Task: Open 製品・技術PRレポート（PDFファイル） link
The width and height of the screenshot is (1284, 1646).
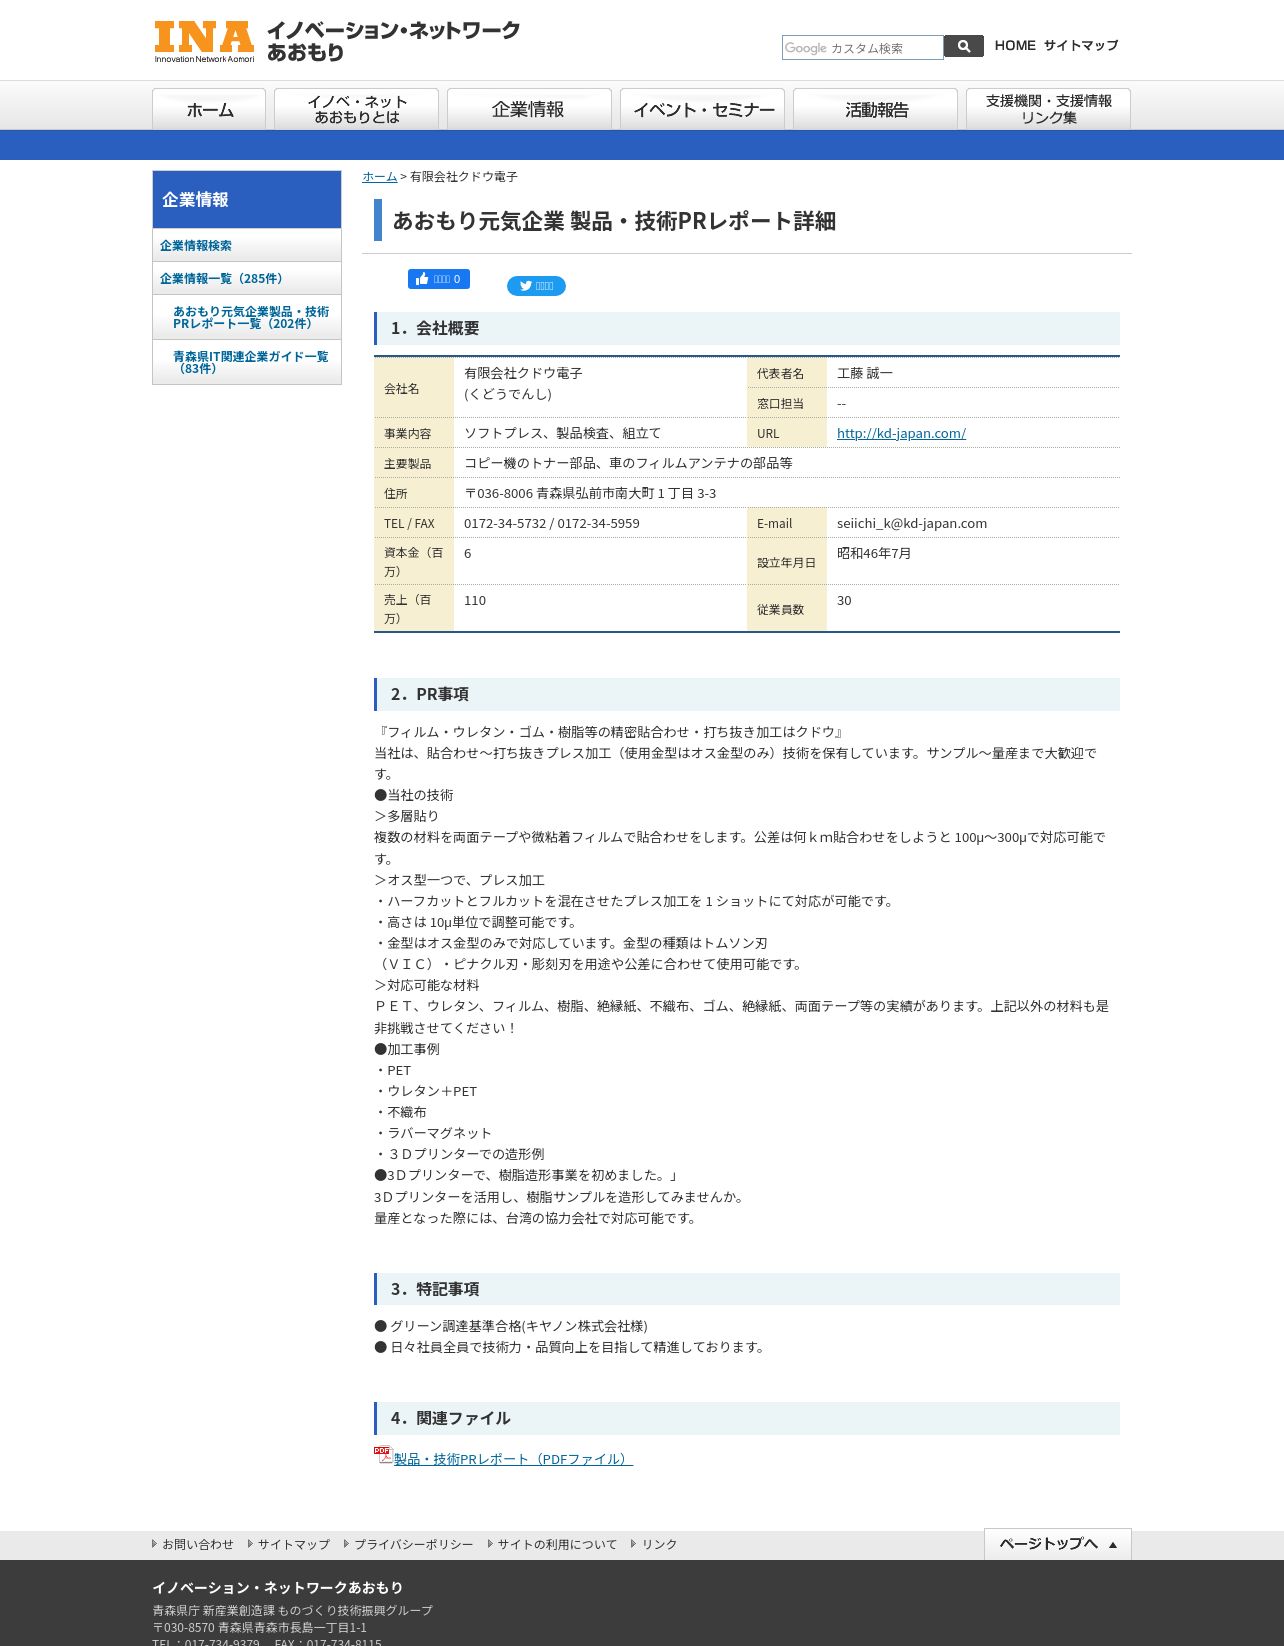Action: click(513, 1459)
